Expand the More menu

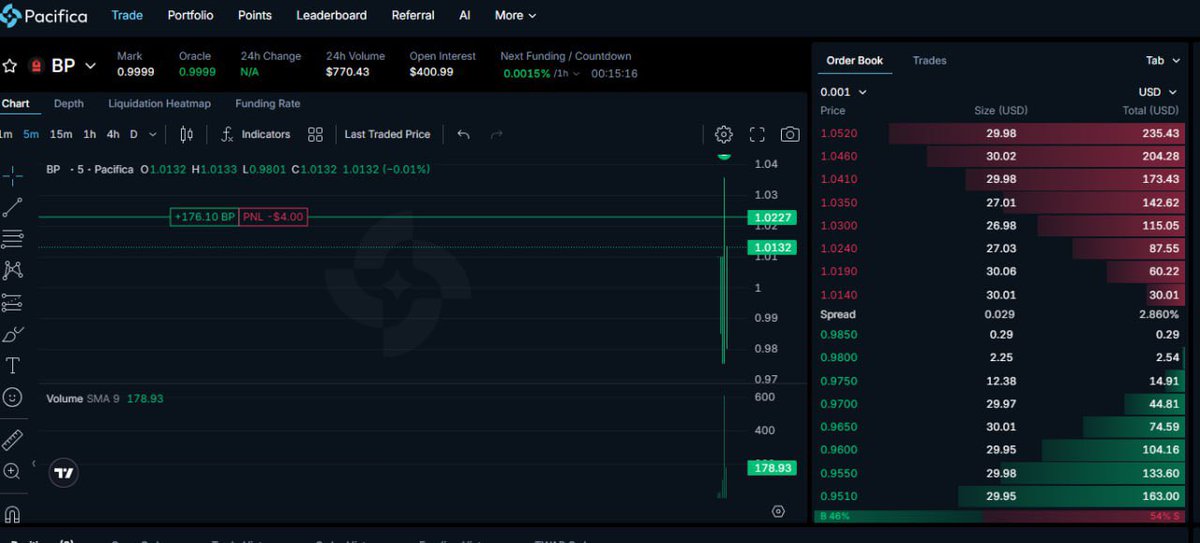515,15
